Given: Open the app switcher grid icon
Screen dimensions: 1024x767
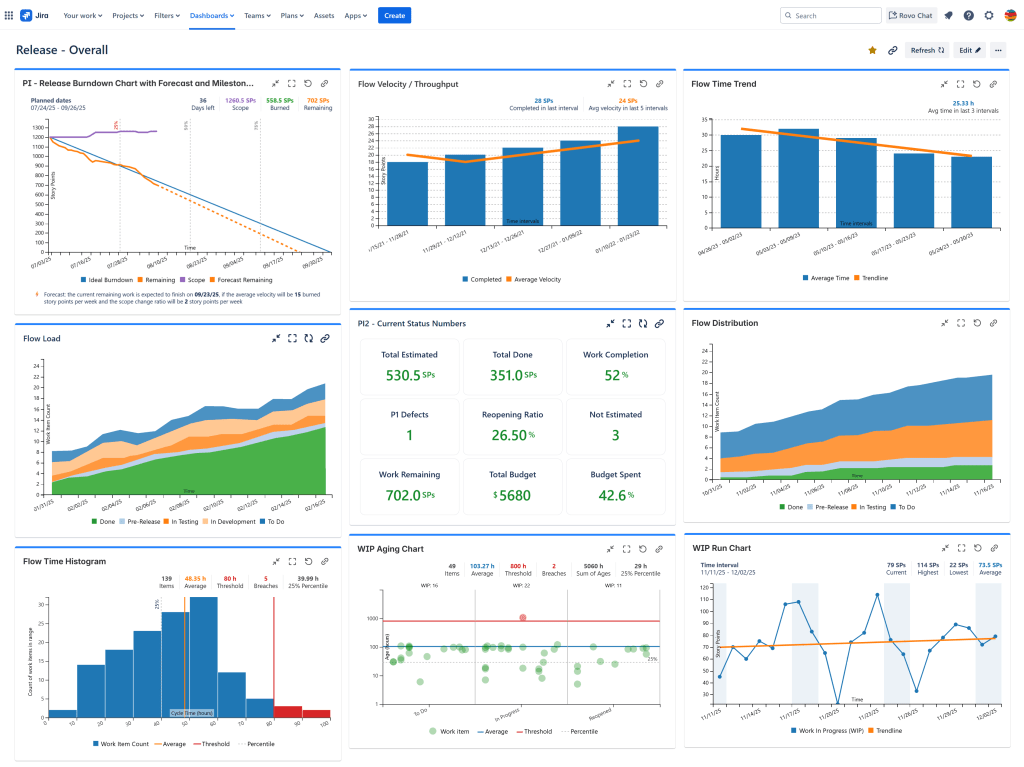Looking at the screenshot, I should (x=10, y=16).
